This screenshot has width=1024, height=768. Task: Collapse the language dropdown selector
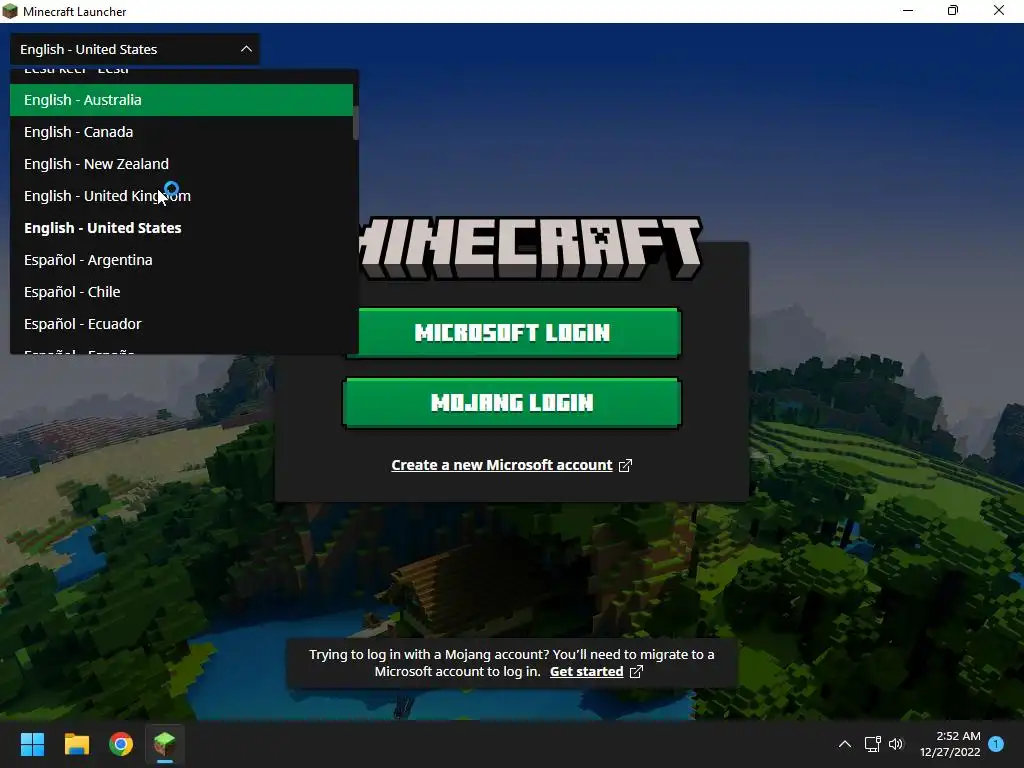[x=135, y=49]
